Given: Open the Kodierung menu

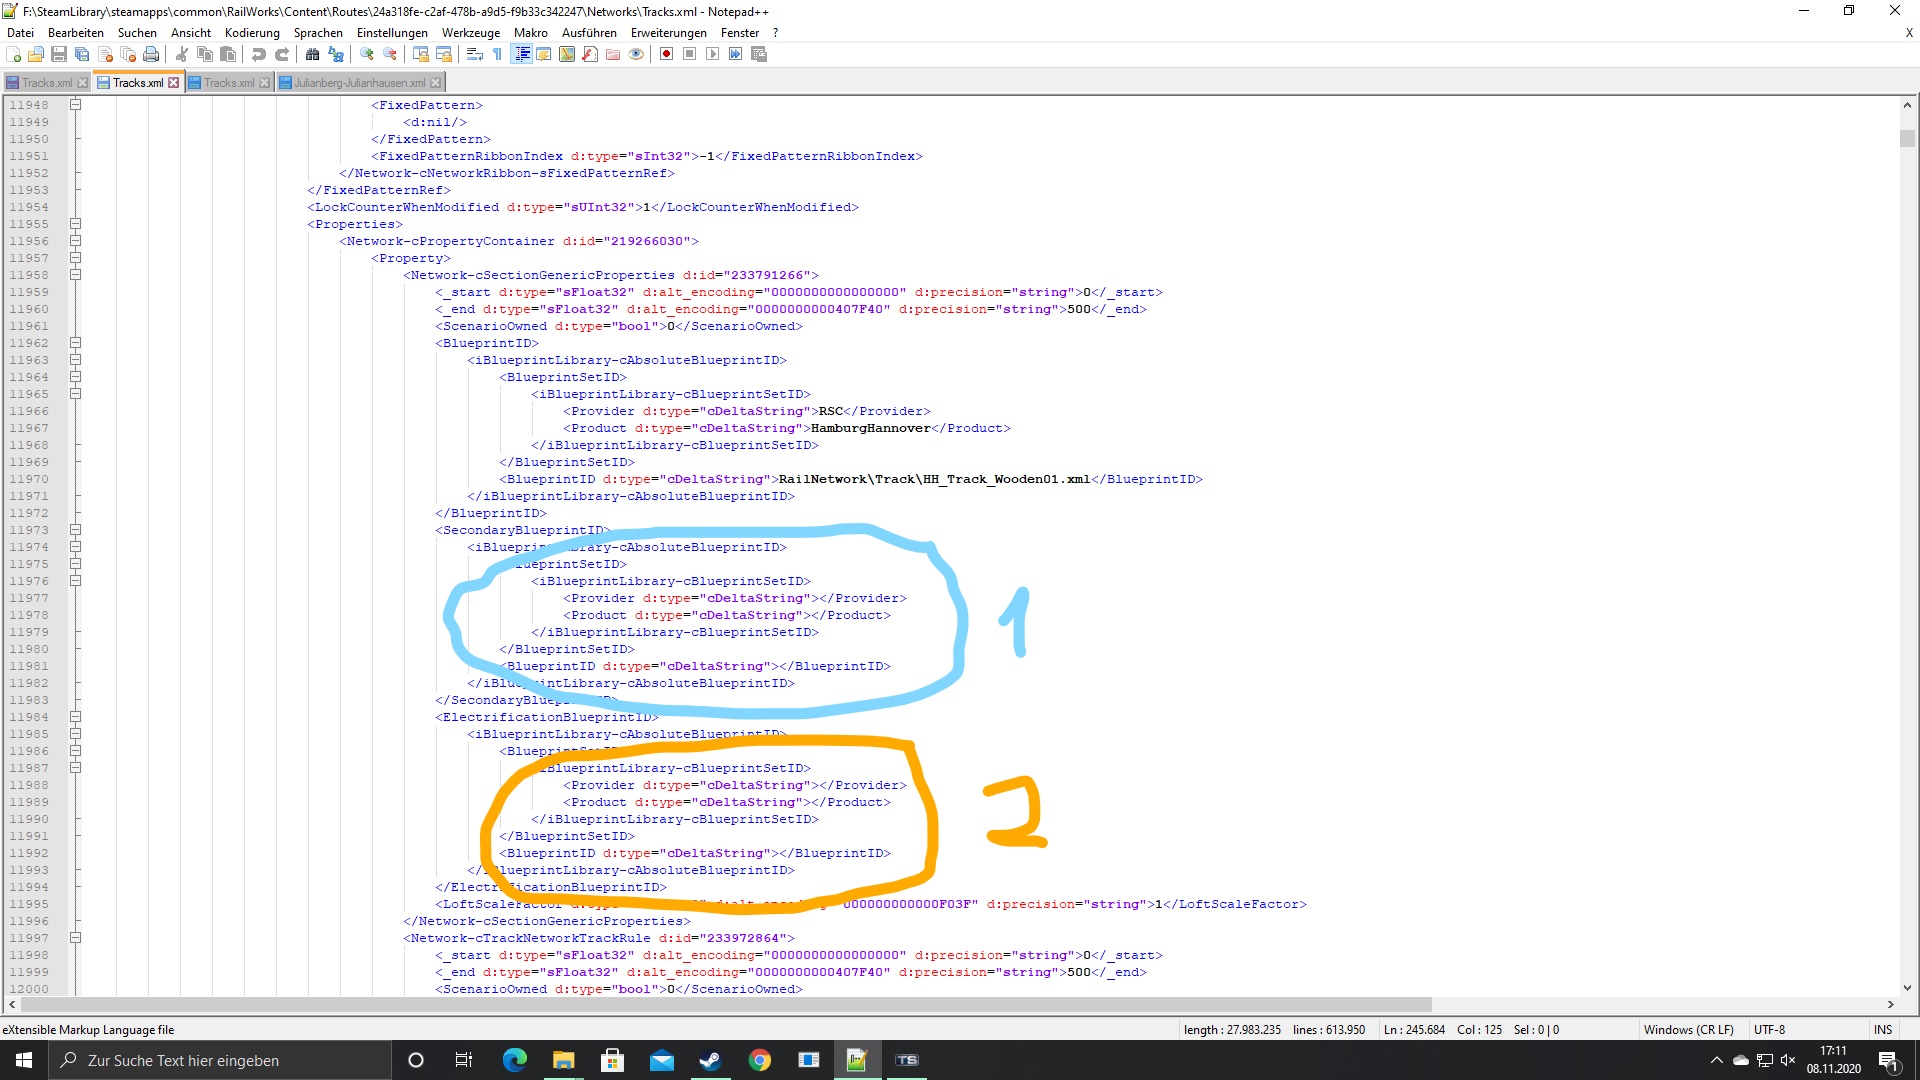Looking at the screenshot, I should click(x=252, y=33).
